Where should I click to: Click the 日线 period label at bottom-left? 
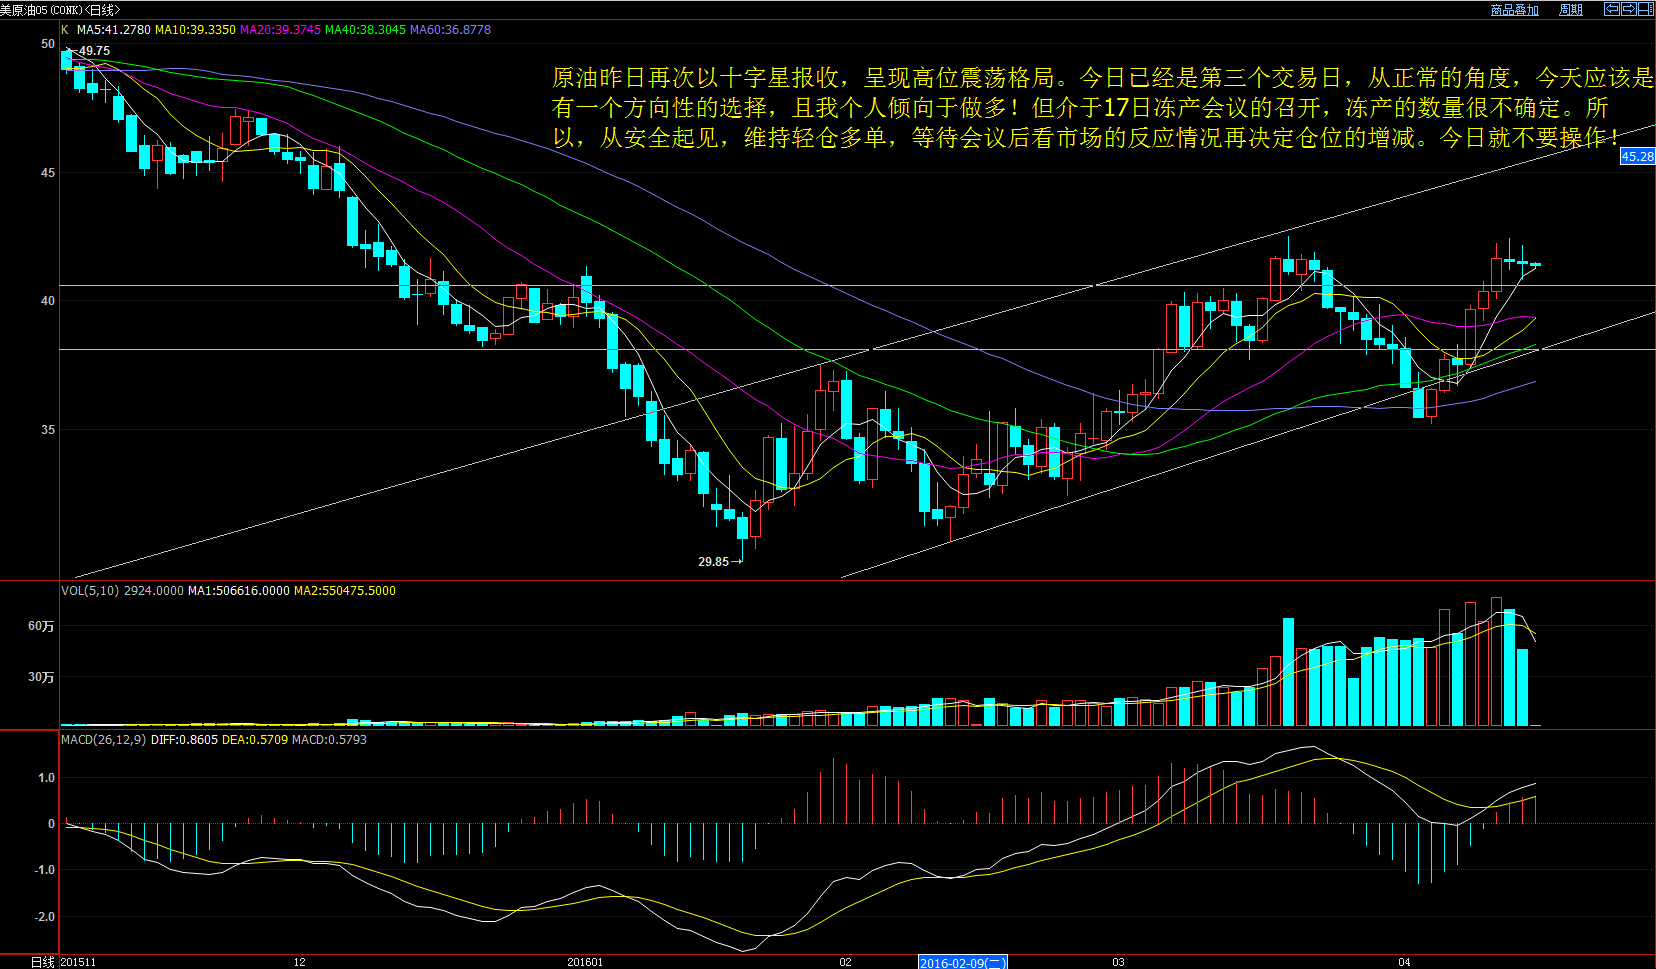click(42, 962)
